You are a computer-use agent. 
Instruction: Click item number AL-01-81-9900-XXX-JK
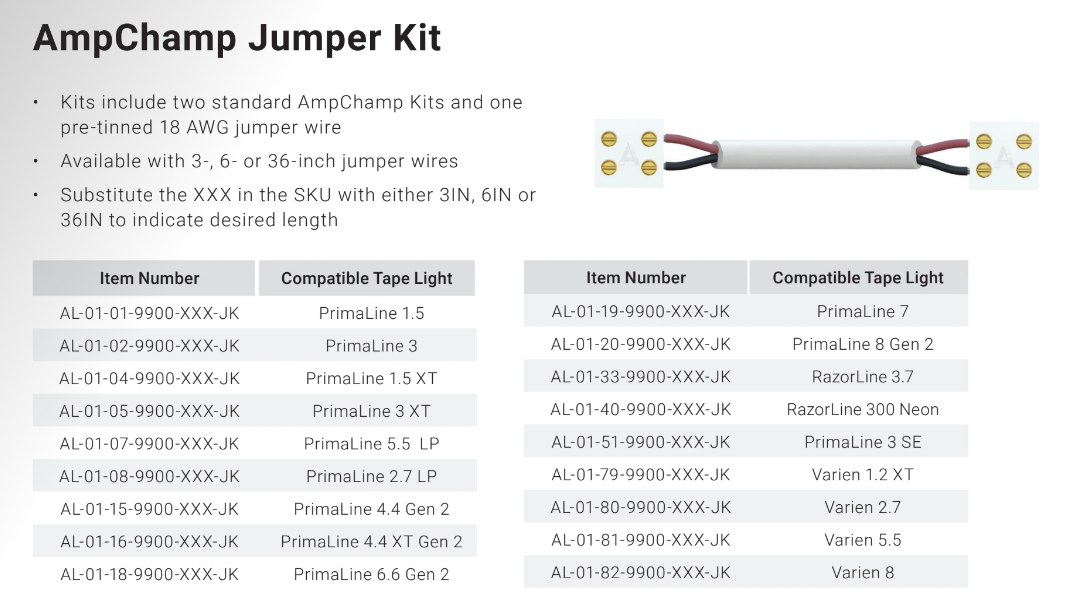pyautogui.click(x=640, y=540)
